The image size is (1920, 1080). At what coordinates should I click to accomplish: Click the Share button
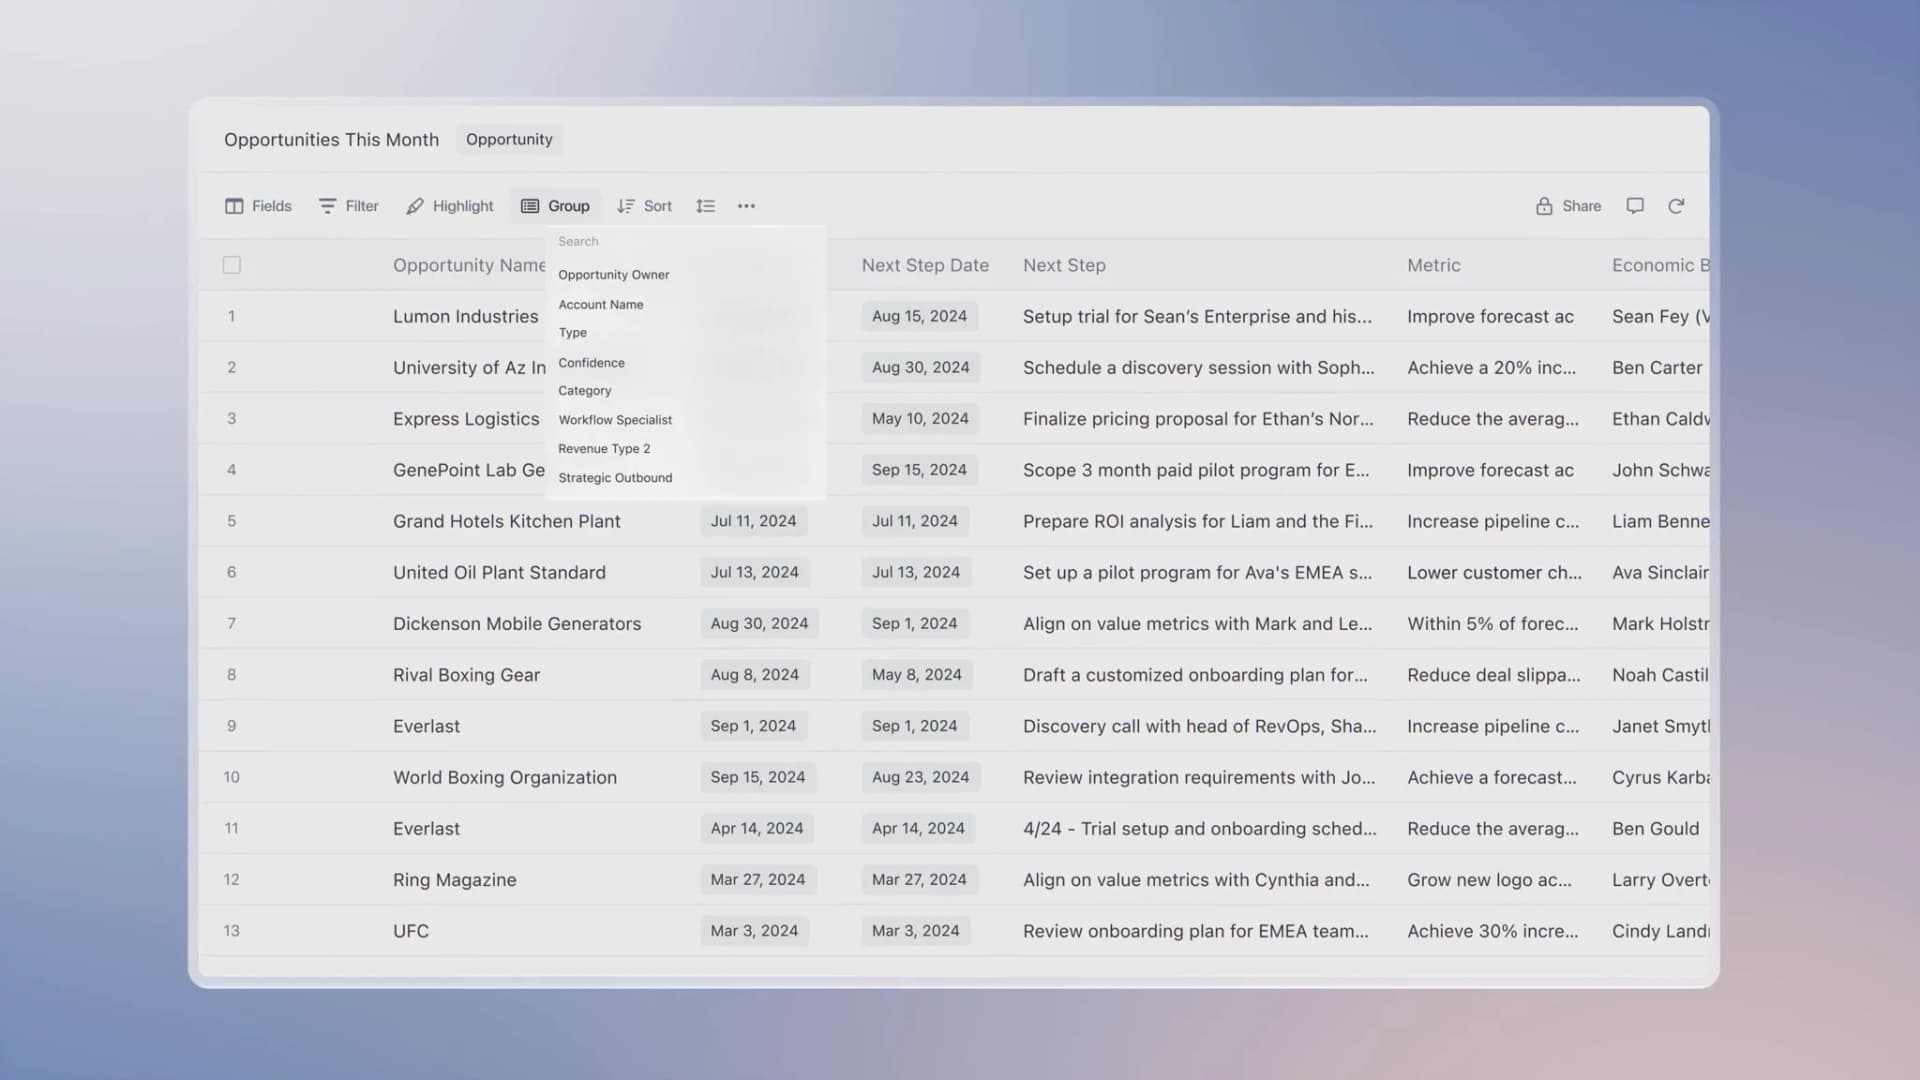pyautogui.click(x=1568, y=206)
